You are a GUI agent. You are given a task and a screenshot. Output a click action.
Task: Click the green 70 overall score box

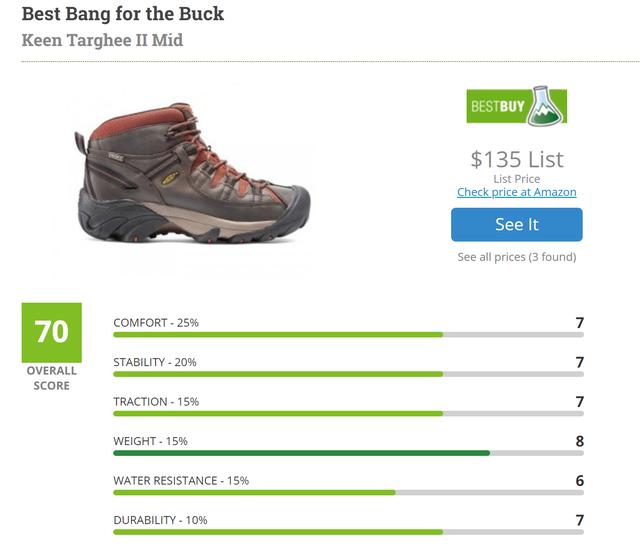52,331
